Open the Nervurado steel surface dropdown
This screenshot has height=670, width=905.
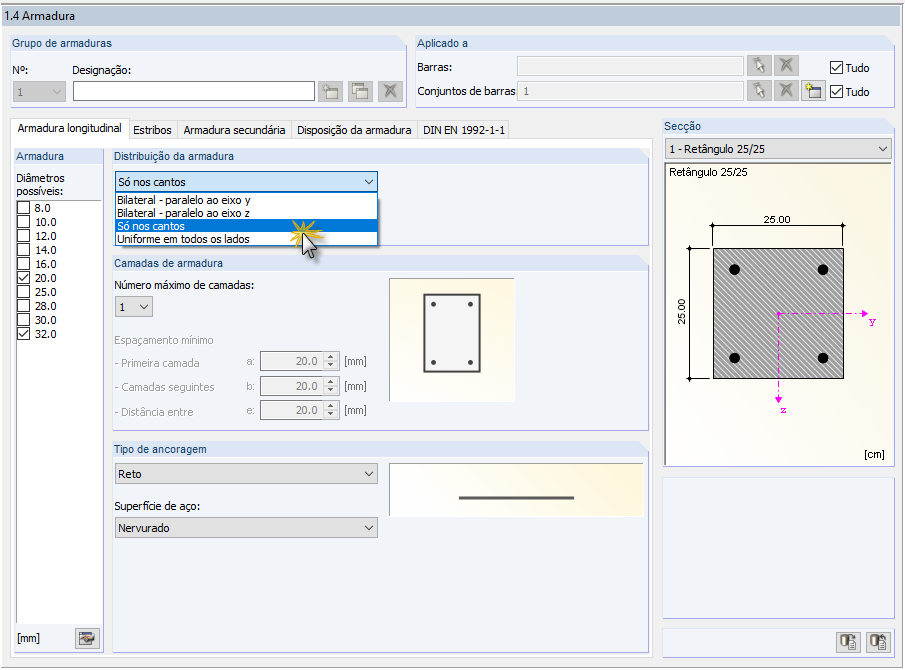[246, 528]
